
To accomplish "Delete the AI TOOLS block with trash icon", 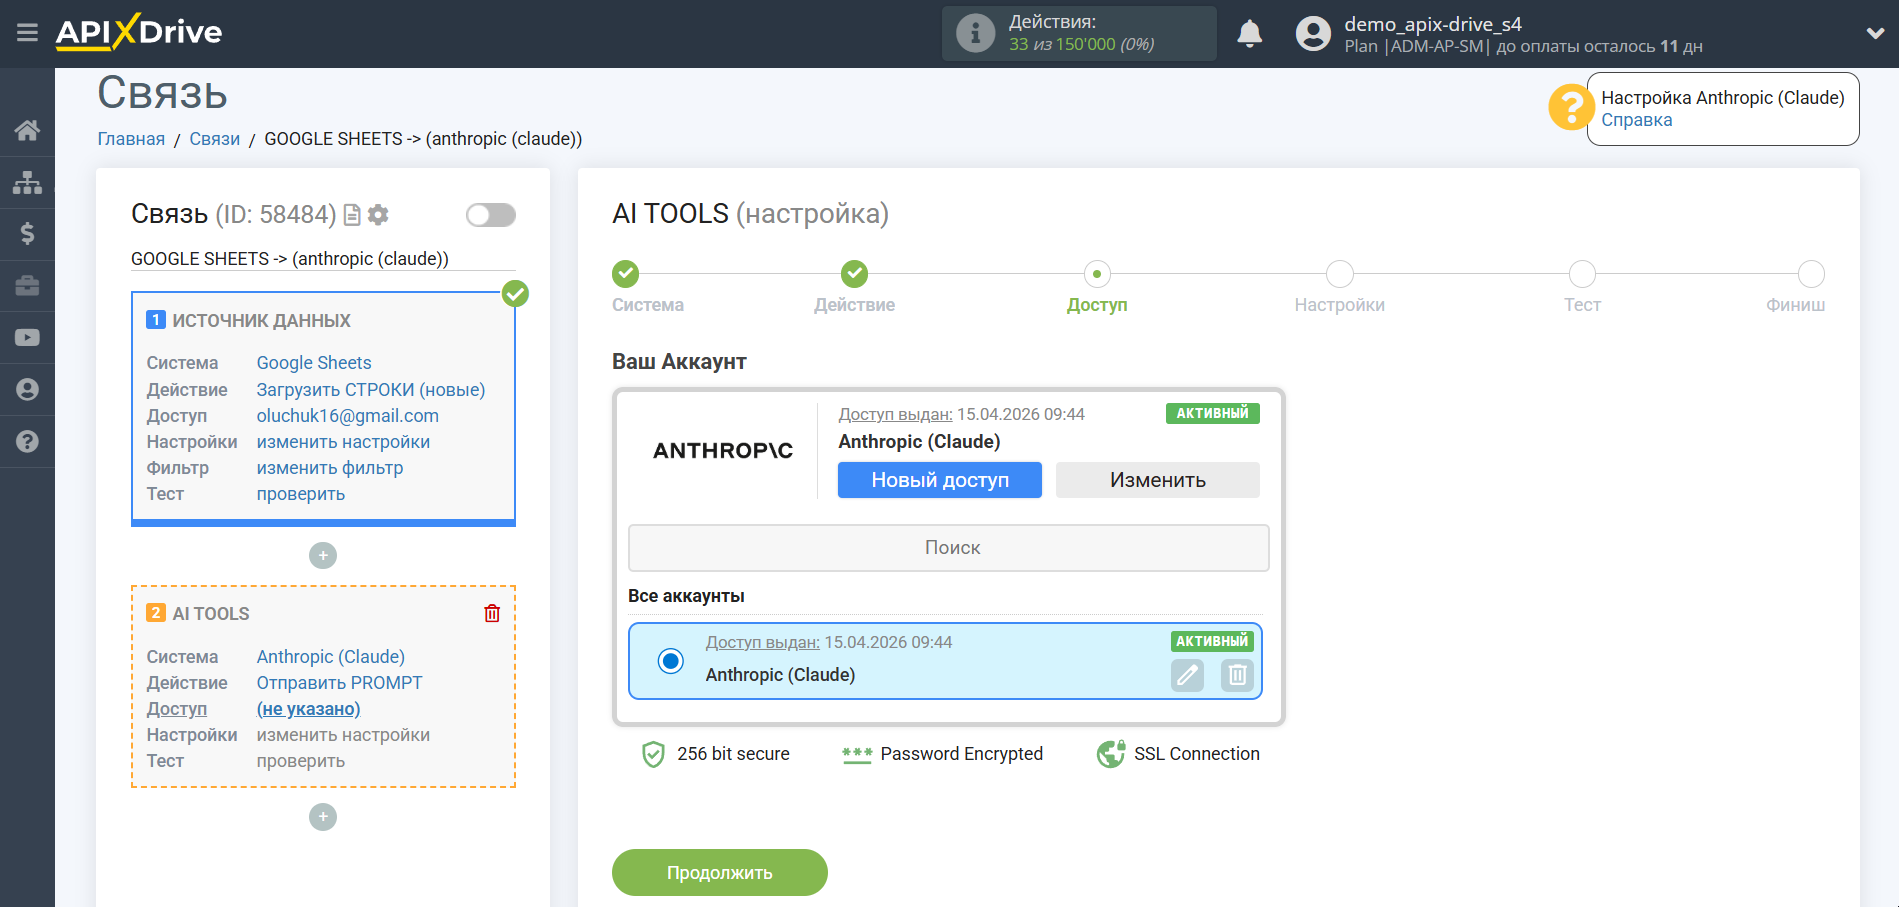I will click(492, 613).
